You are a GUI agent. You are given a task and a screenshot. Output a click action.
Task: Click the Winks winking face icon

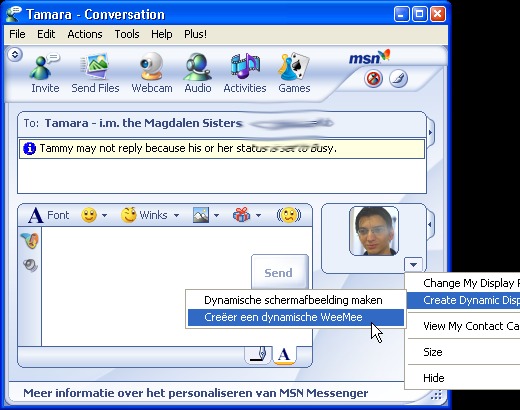click(x=129, y=215)
